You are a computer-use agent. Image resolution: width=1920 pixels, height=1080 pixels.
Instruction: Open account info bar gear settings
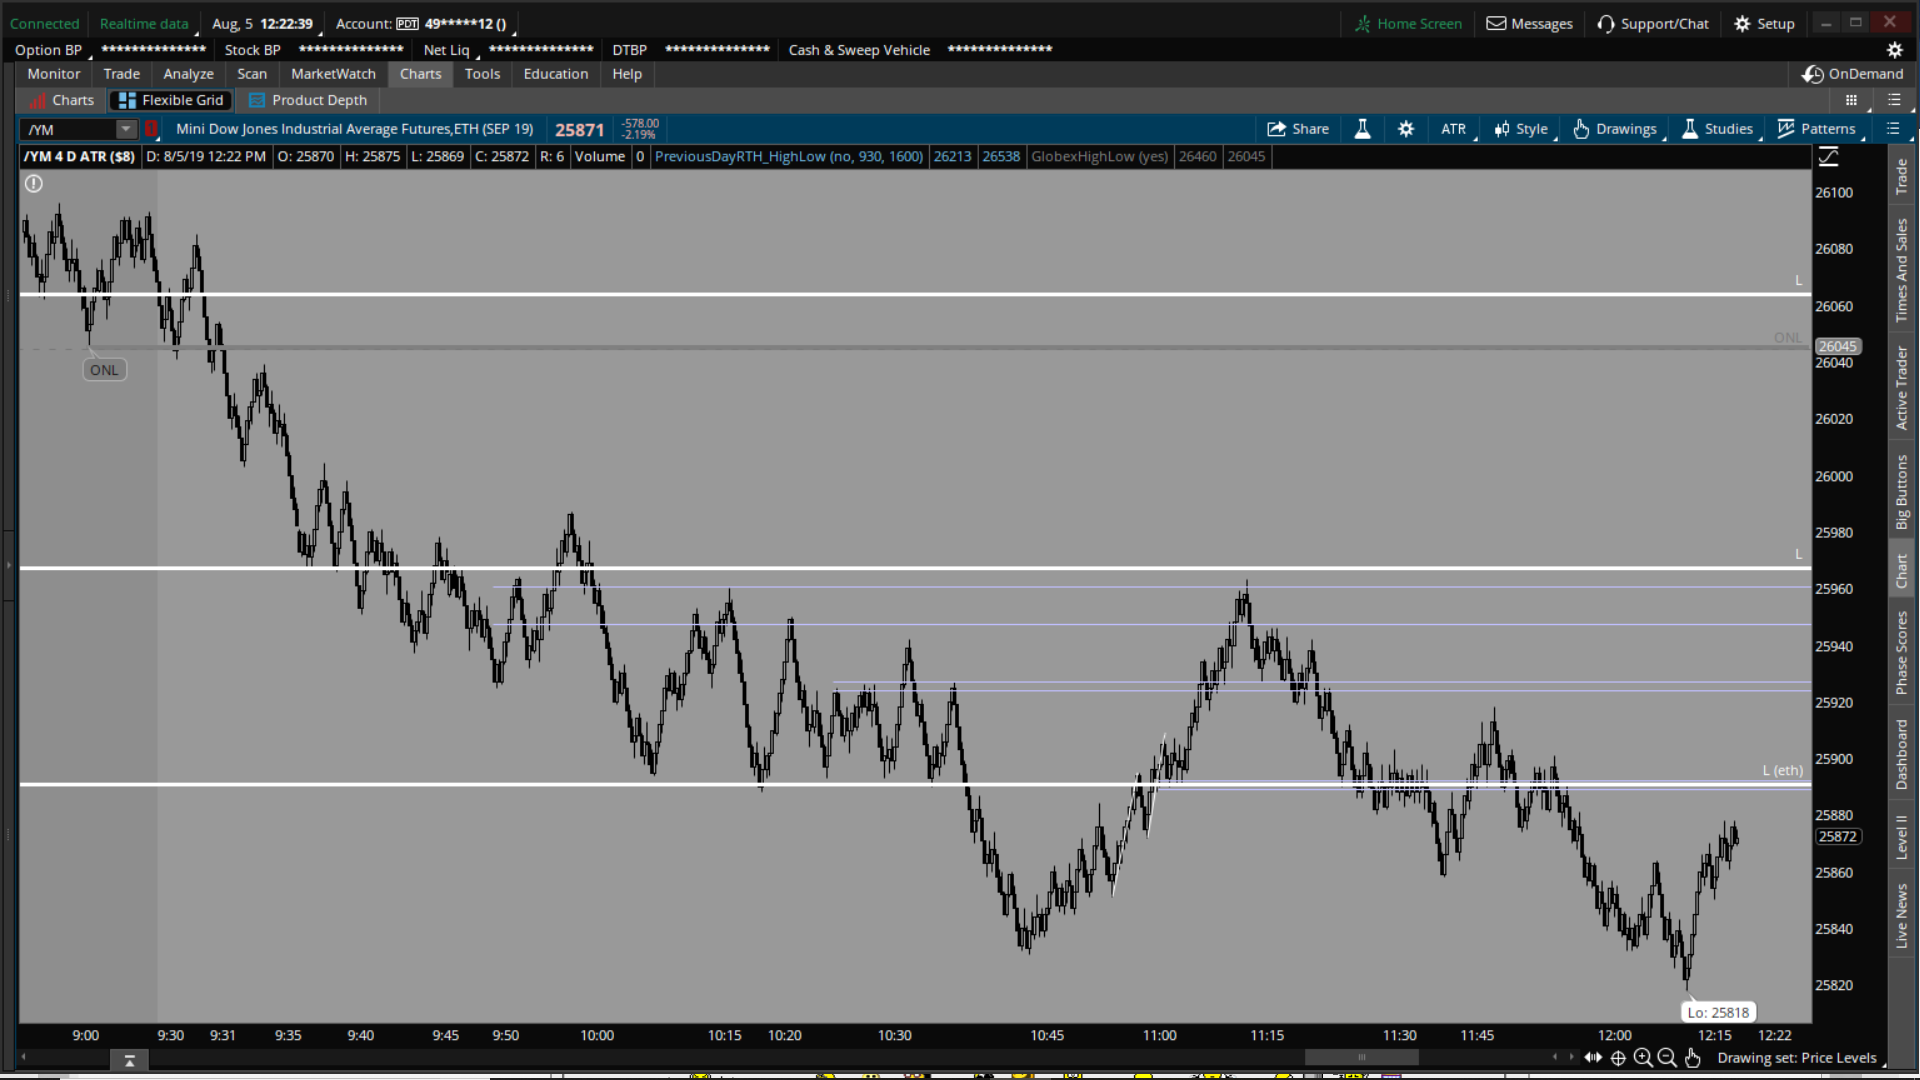click(x=1894, y=50)
